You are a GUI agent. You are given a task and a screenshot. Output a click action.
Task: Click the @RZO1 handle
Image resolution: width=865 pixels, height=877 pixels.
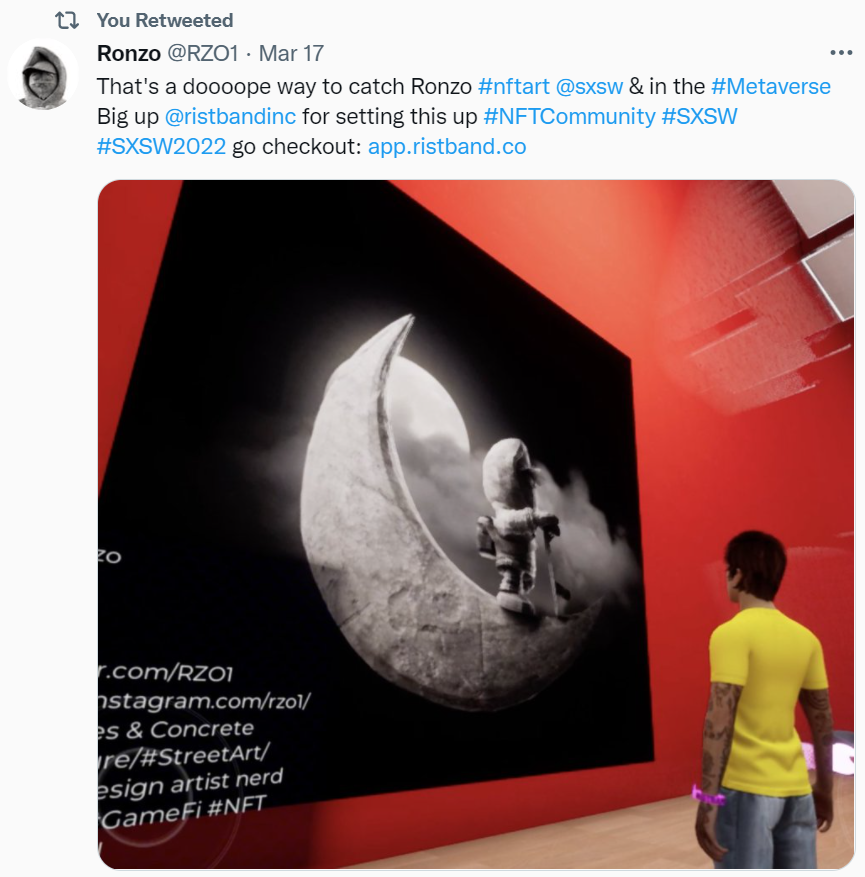click(x=203, y=54)
